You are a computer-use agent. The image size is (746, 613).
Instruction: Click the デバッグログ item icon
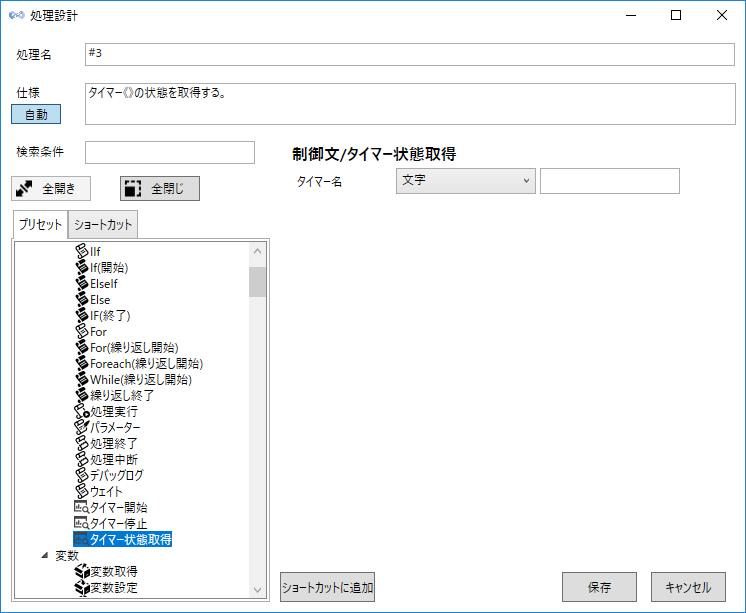(81, 475)
